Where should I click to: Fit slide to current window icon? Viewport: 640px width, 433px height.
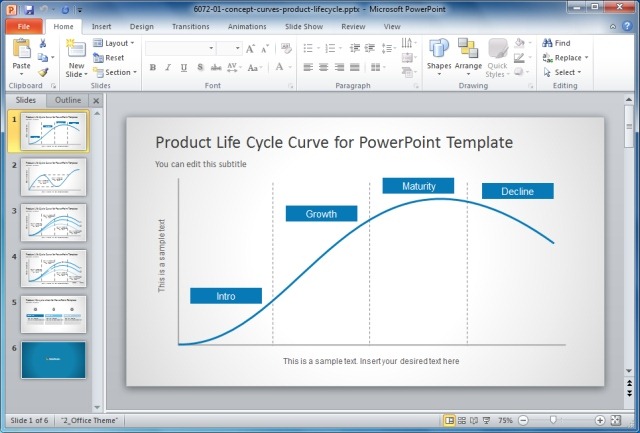tap(616, 420)
